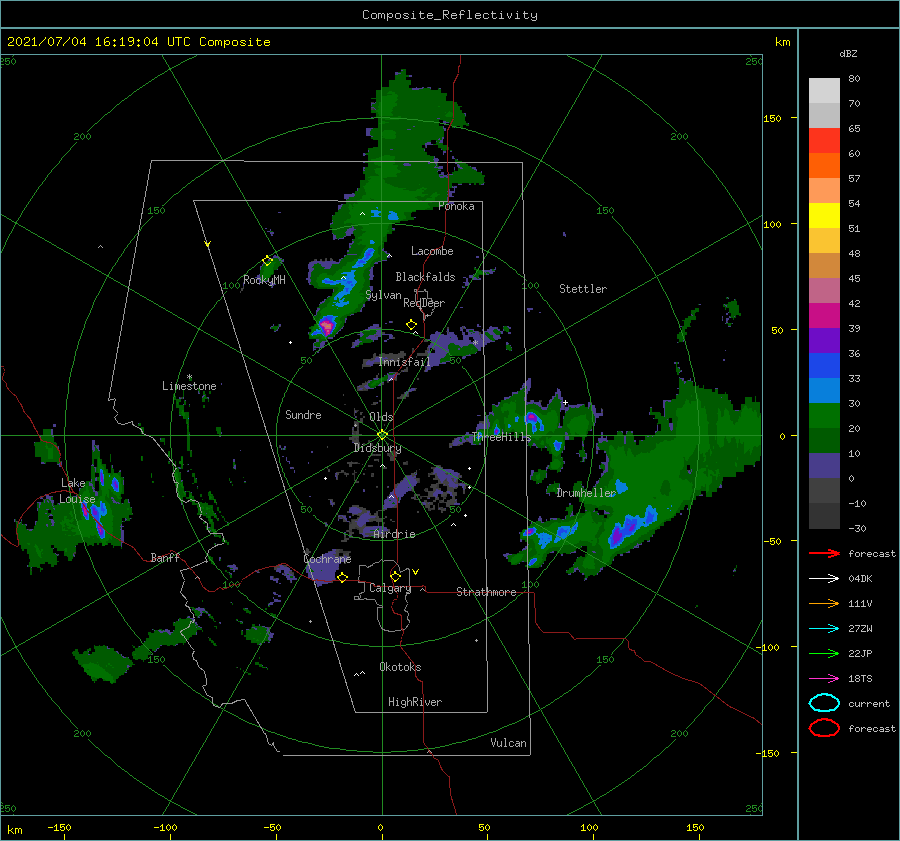Click the yellow diamond marker below RedDeer
Screen dimensions: 900x841
coord(412,325)
